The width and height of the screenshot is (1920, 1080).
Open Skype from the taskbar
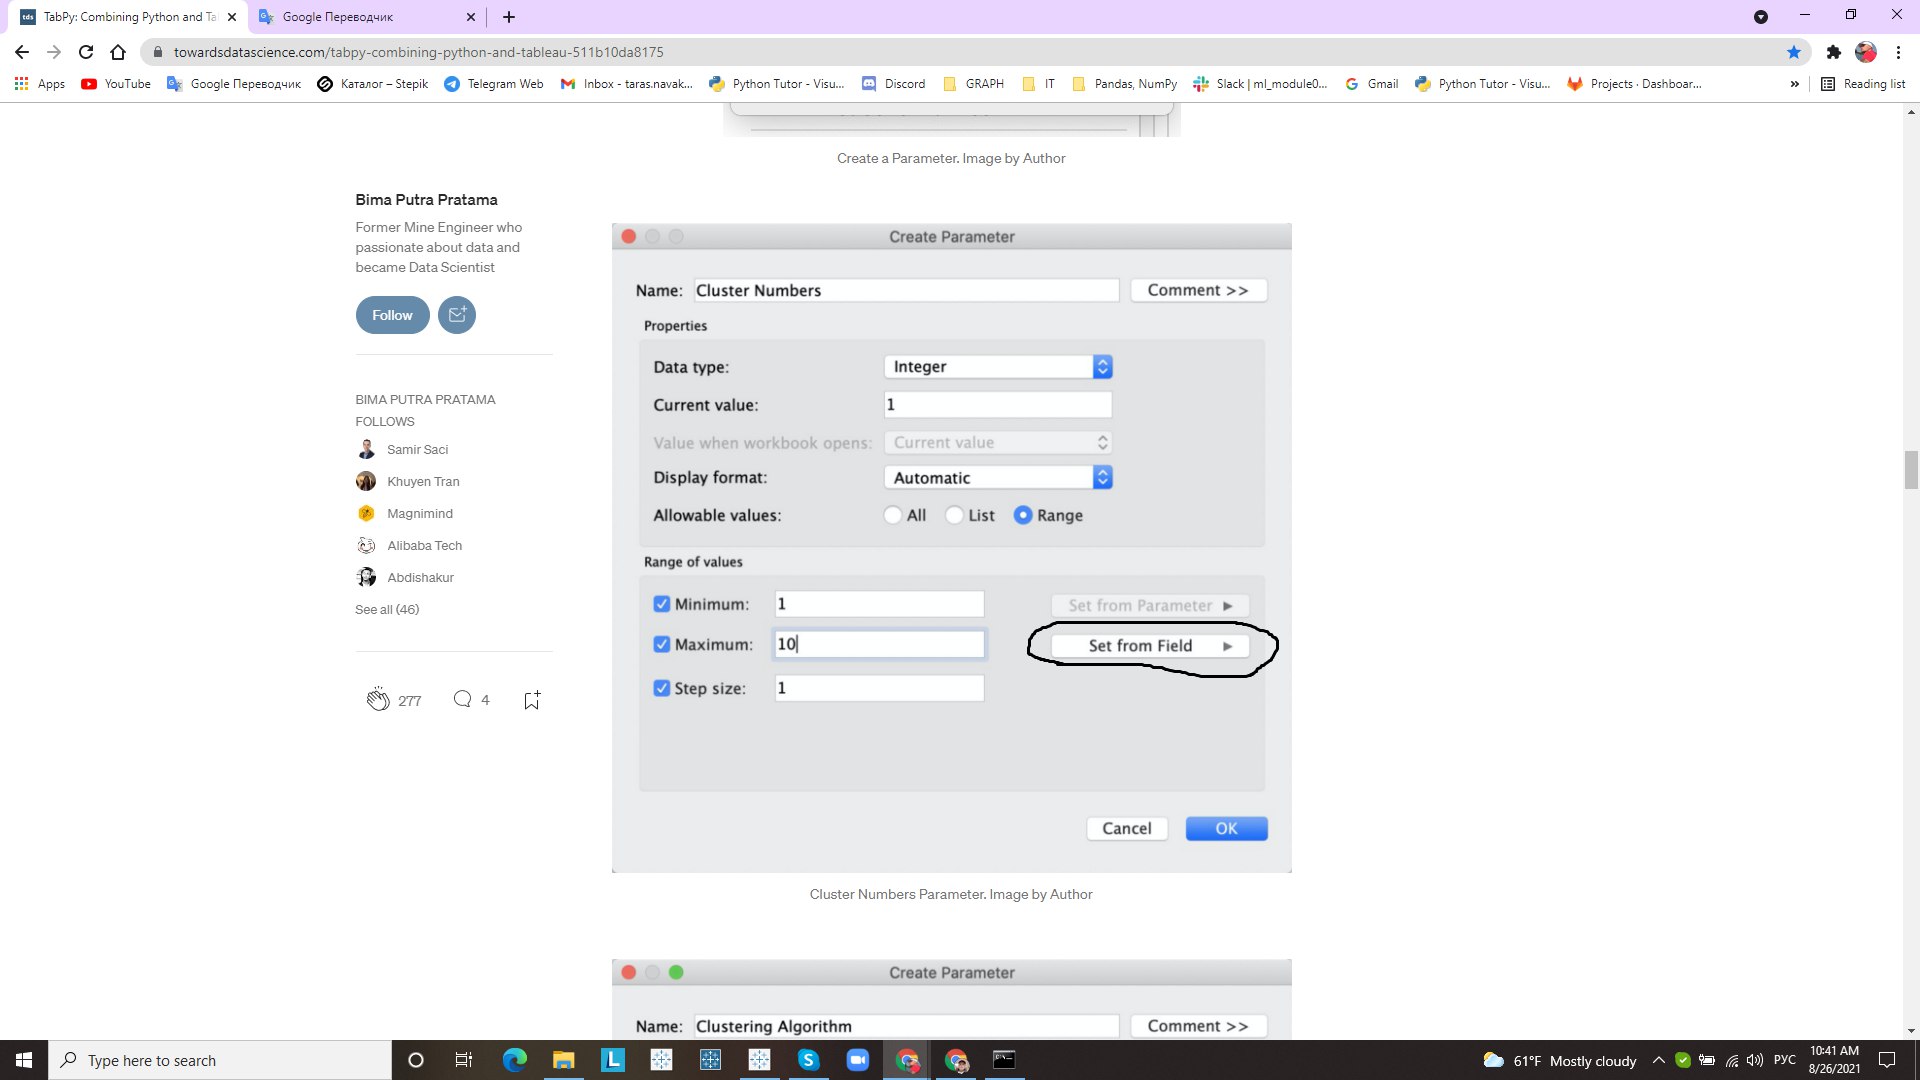pyautogui.click(x=808, y=1060)
